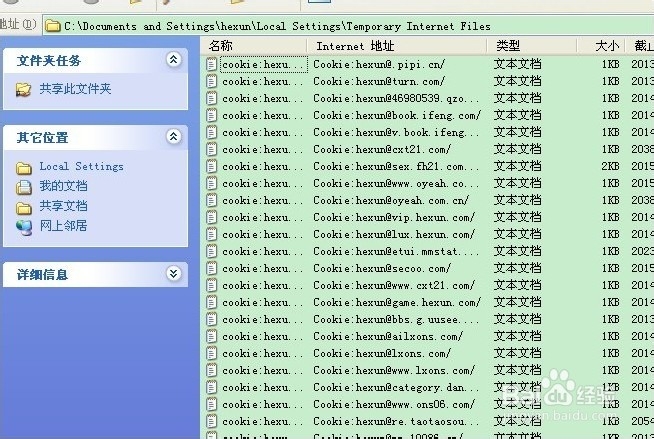The width and height of the screenshot is (654, 439).
Task: Click the address bar path field
Action: 348,26
